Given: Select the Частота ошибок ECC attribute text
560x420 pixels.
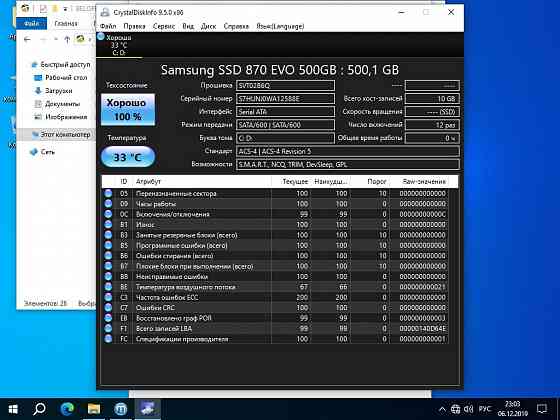Looking at the screenshot, I should click(x=167, y=297).
